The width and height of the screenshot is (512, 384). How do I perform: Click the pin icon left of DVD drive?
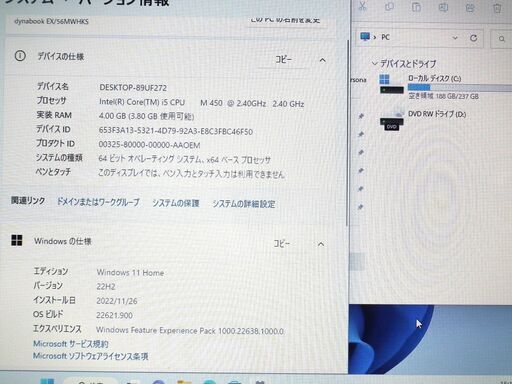pyautogui.click(x=361, y=116)
